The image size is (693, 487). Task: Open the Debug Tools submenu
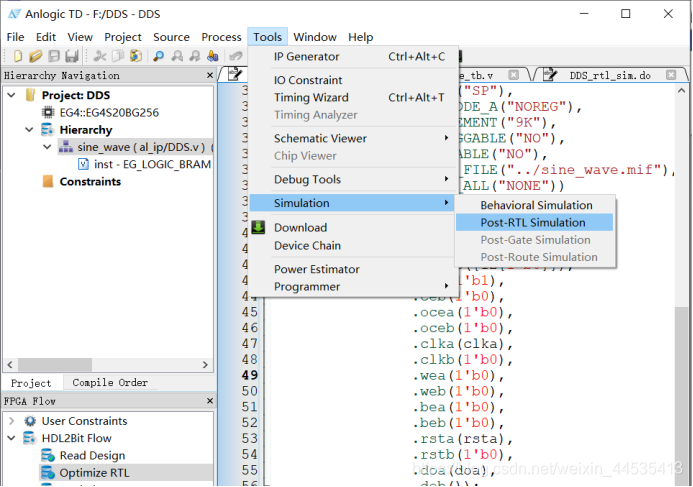tap(353, 179)
